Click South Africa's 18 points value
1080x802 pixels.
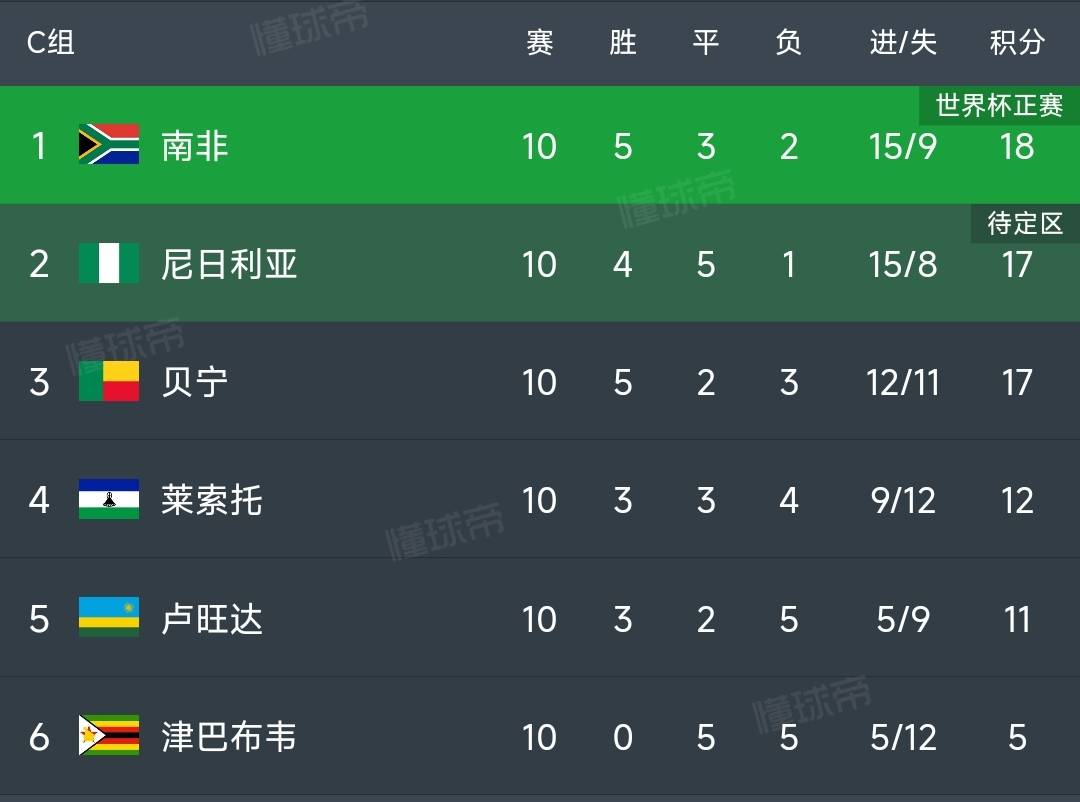tap(1017, 146)
